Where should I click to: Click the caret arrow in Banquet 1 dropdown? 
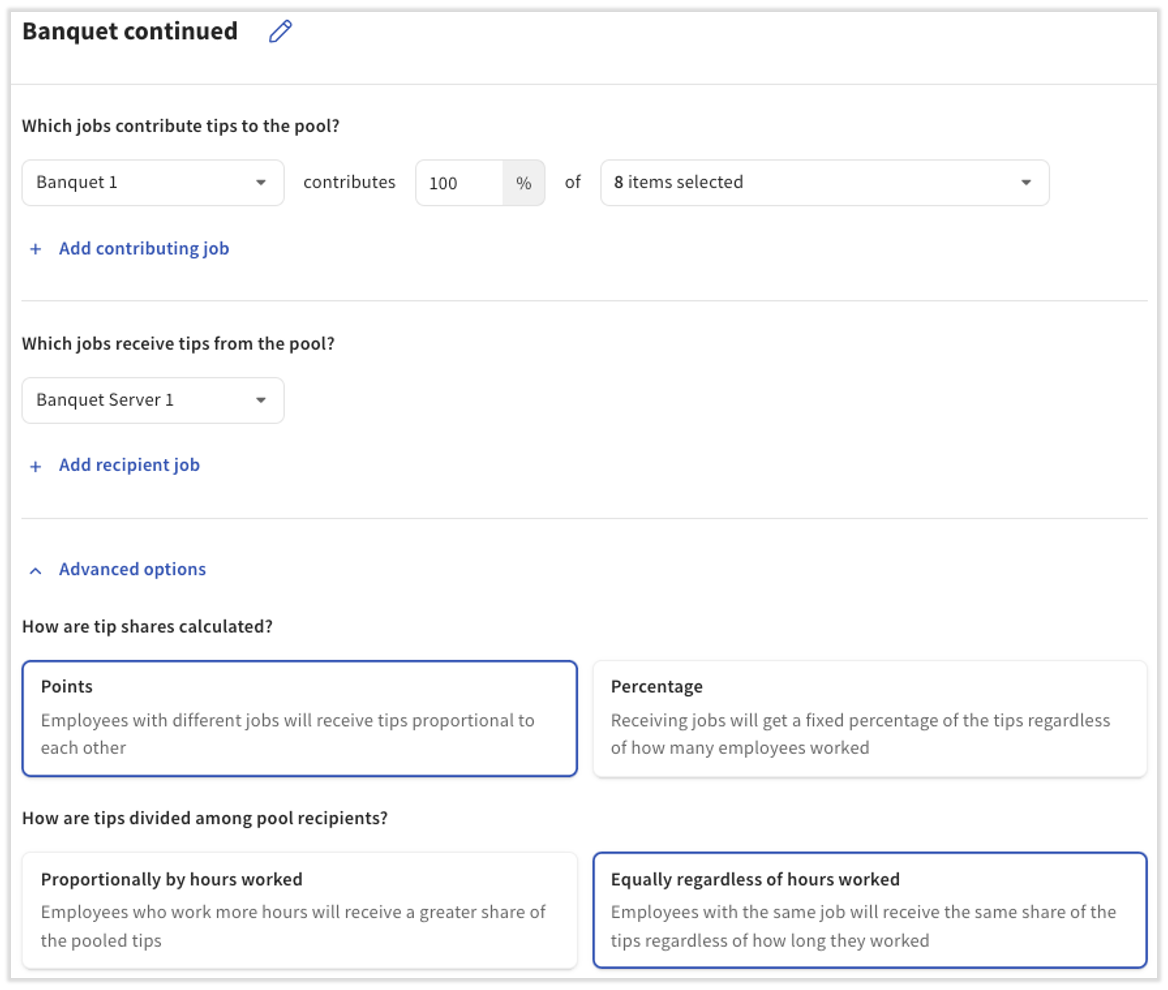pyautogui.click(x=261, y=183)
